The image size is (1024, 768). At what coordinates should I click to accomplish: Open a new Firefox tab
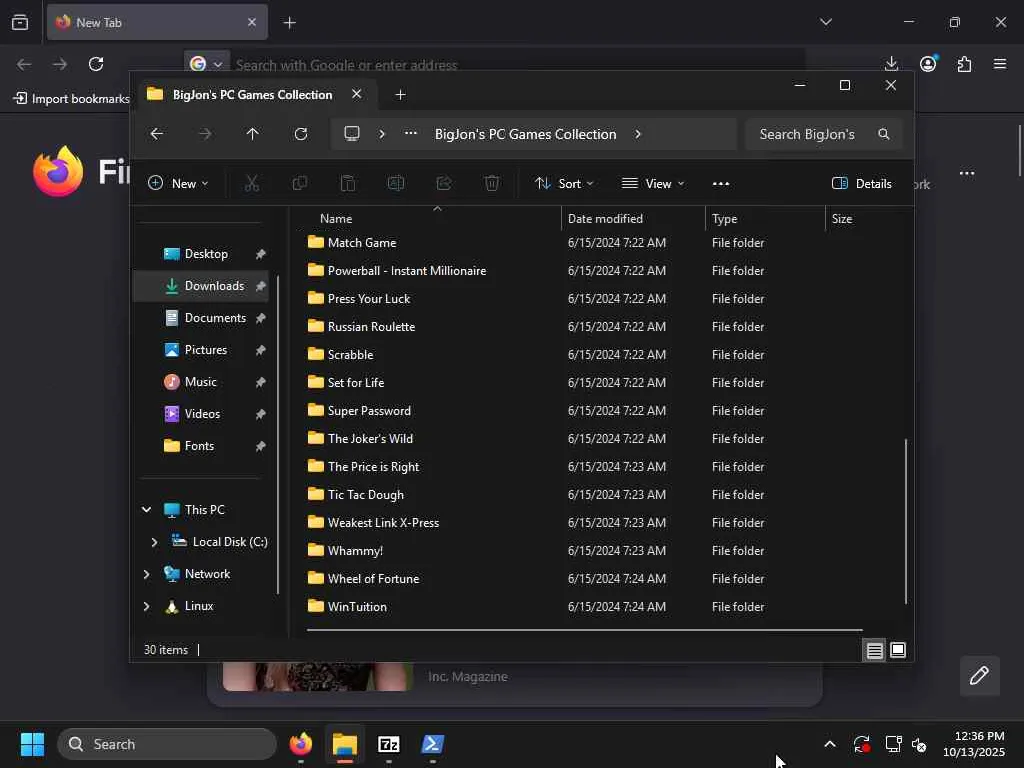click(289, 22)
